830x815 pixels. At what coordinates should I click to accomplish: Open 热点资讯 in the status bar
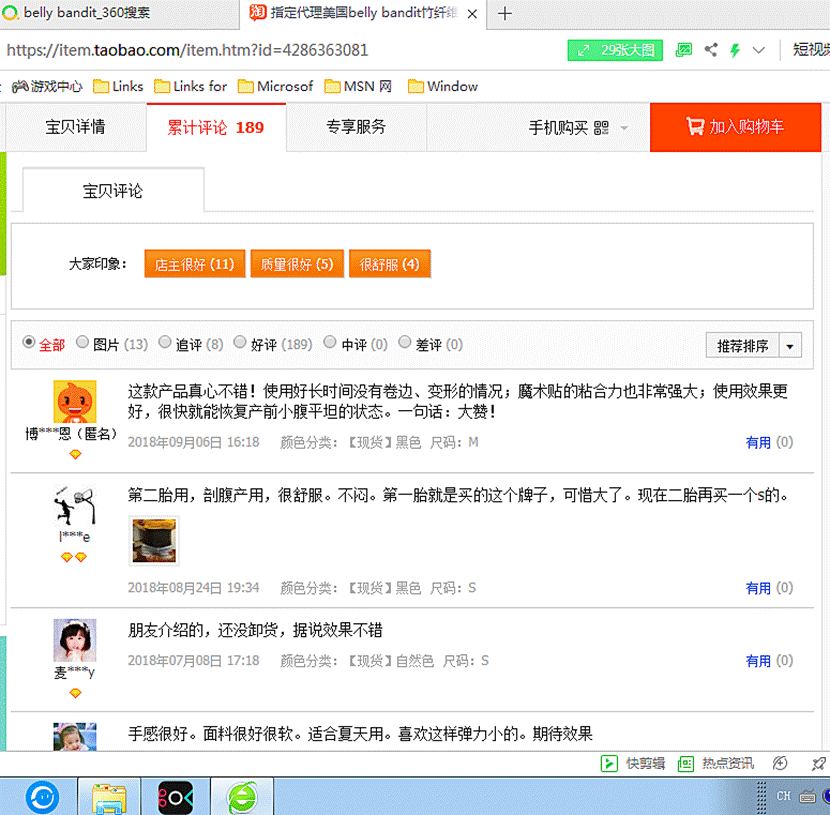point(716,763)
